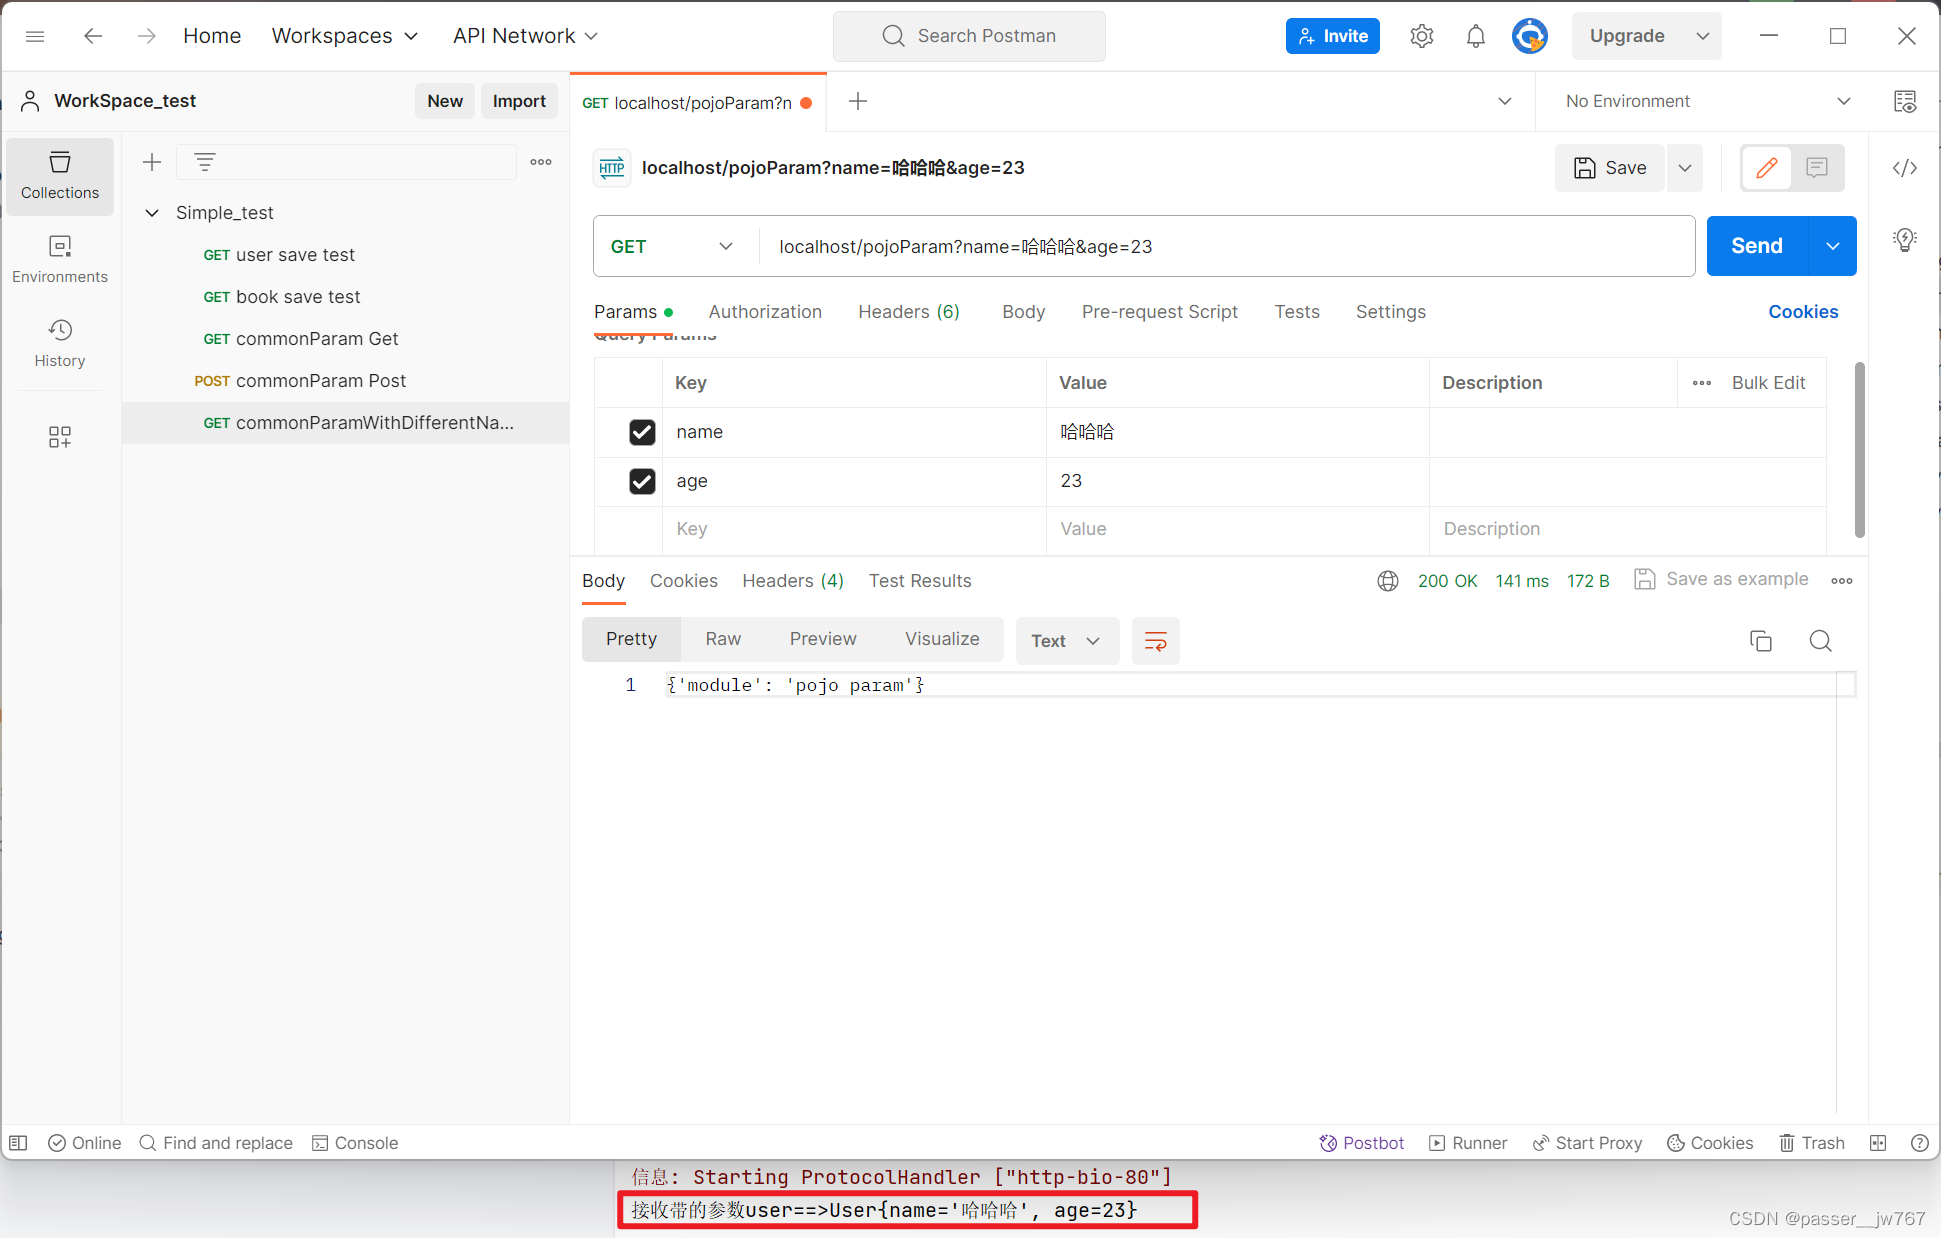Toggle response line wrap icon
The height and width of the screenshot is (1238, 1941).
pyautogui.click(x=1155, y=641)
